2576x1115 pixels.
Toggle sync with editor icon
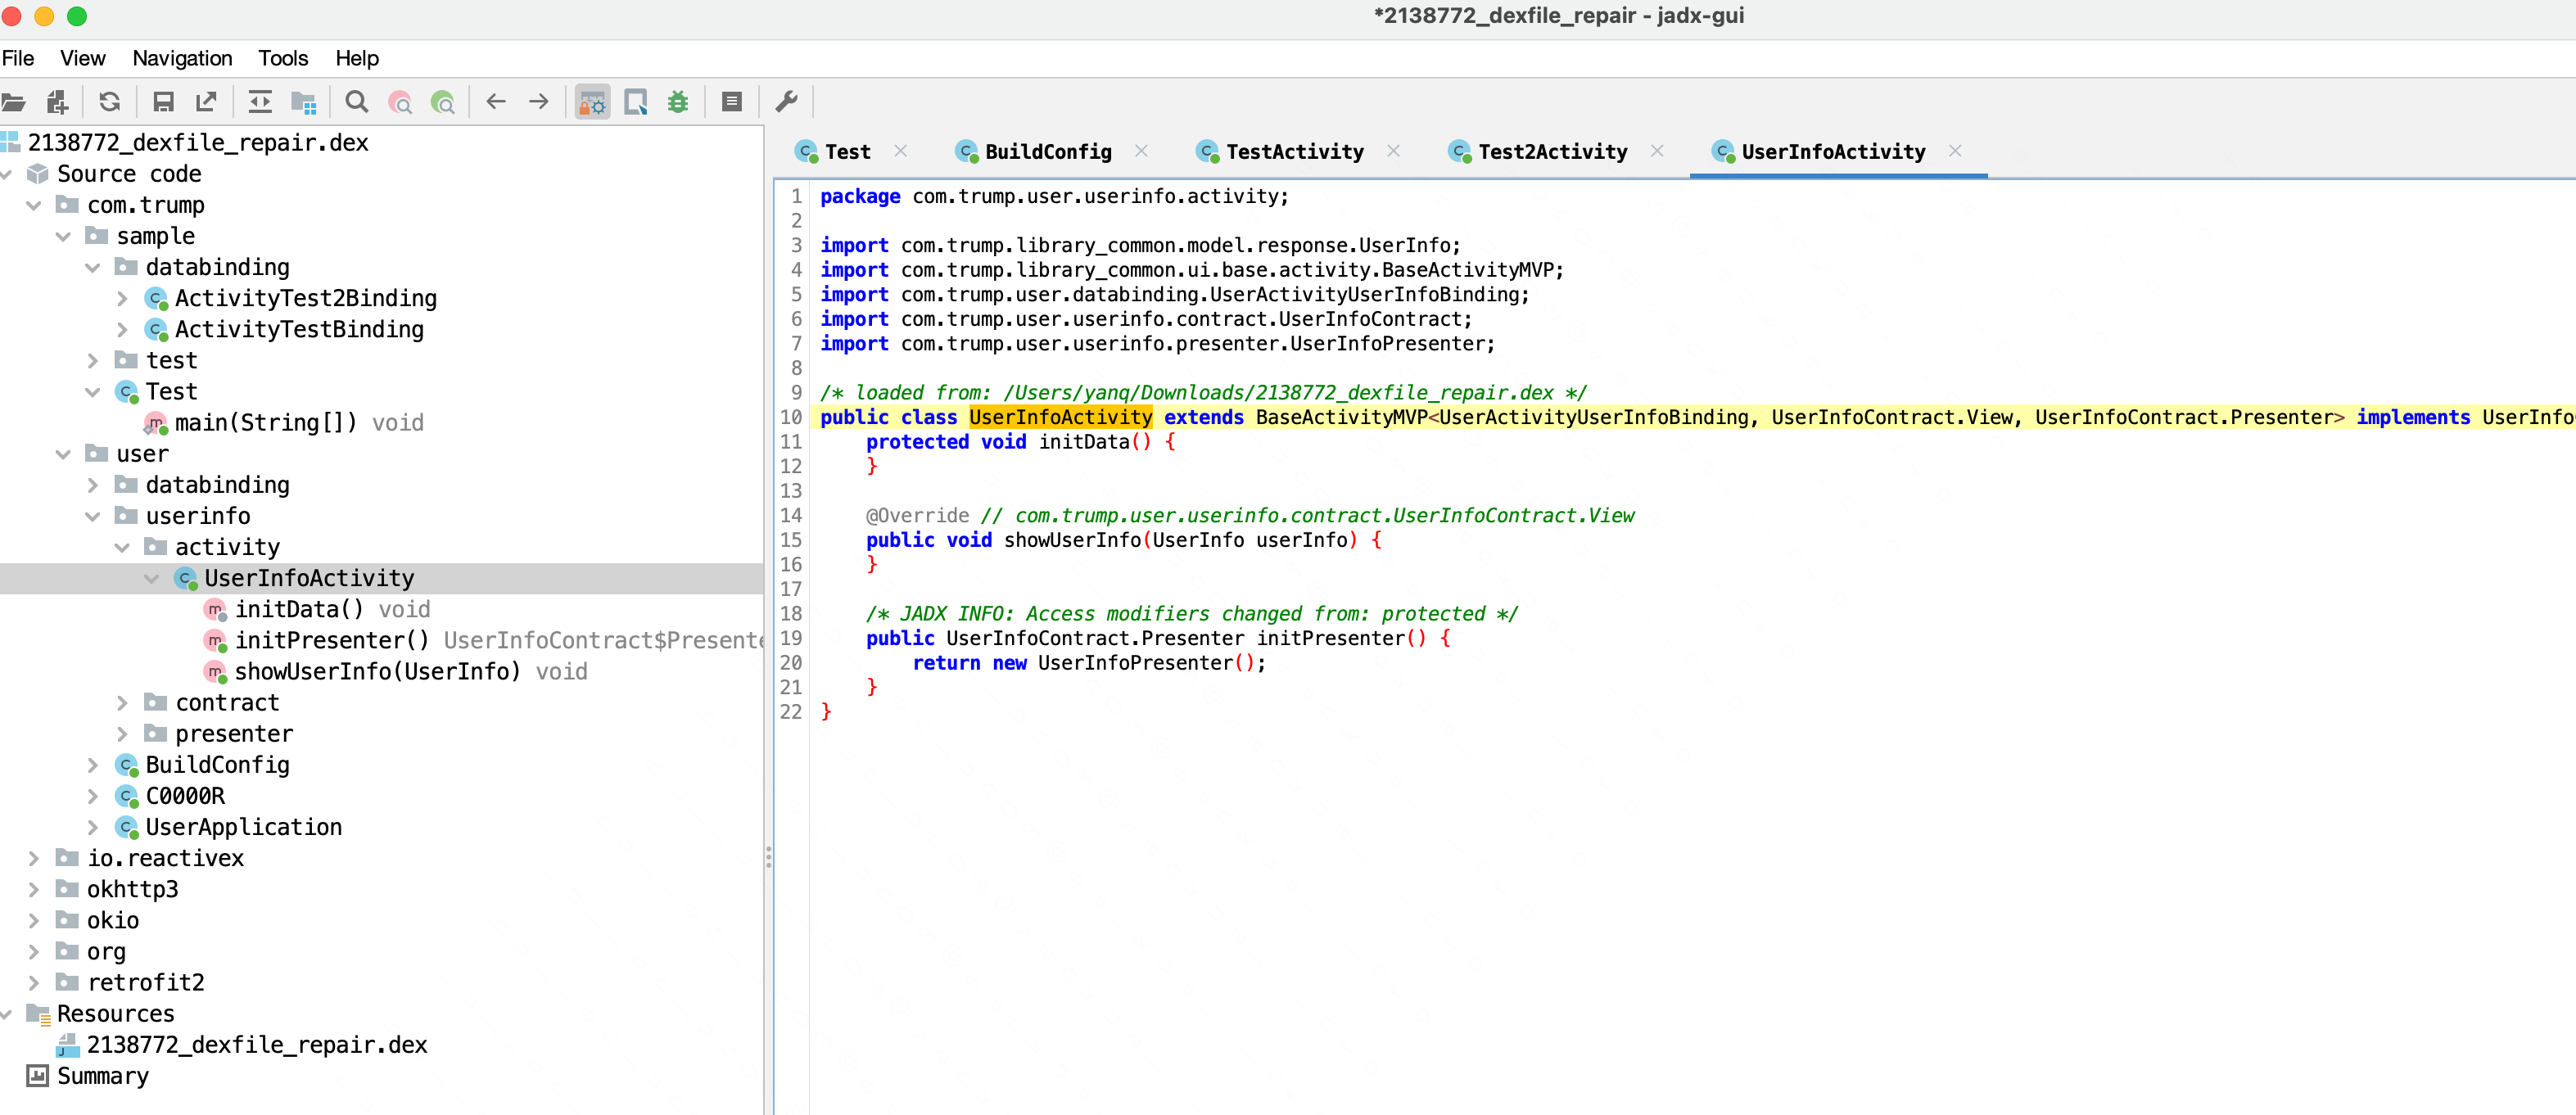pyautogui.click(x=260, y=102)
